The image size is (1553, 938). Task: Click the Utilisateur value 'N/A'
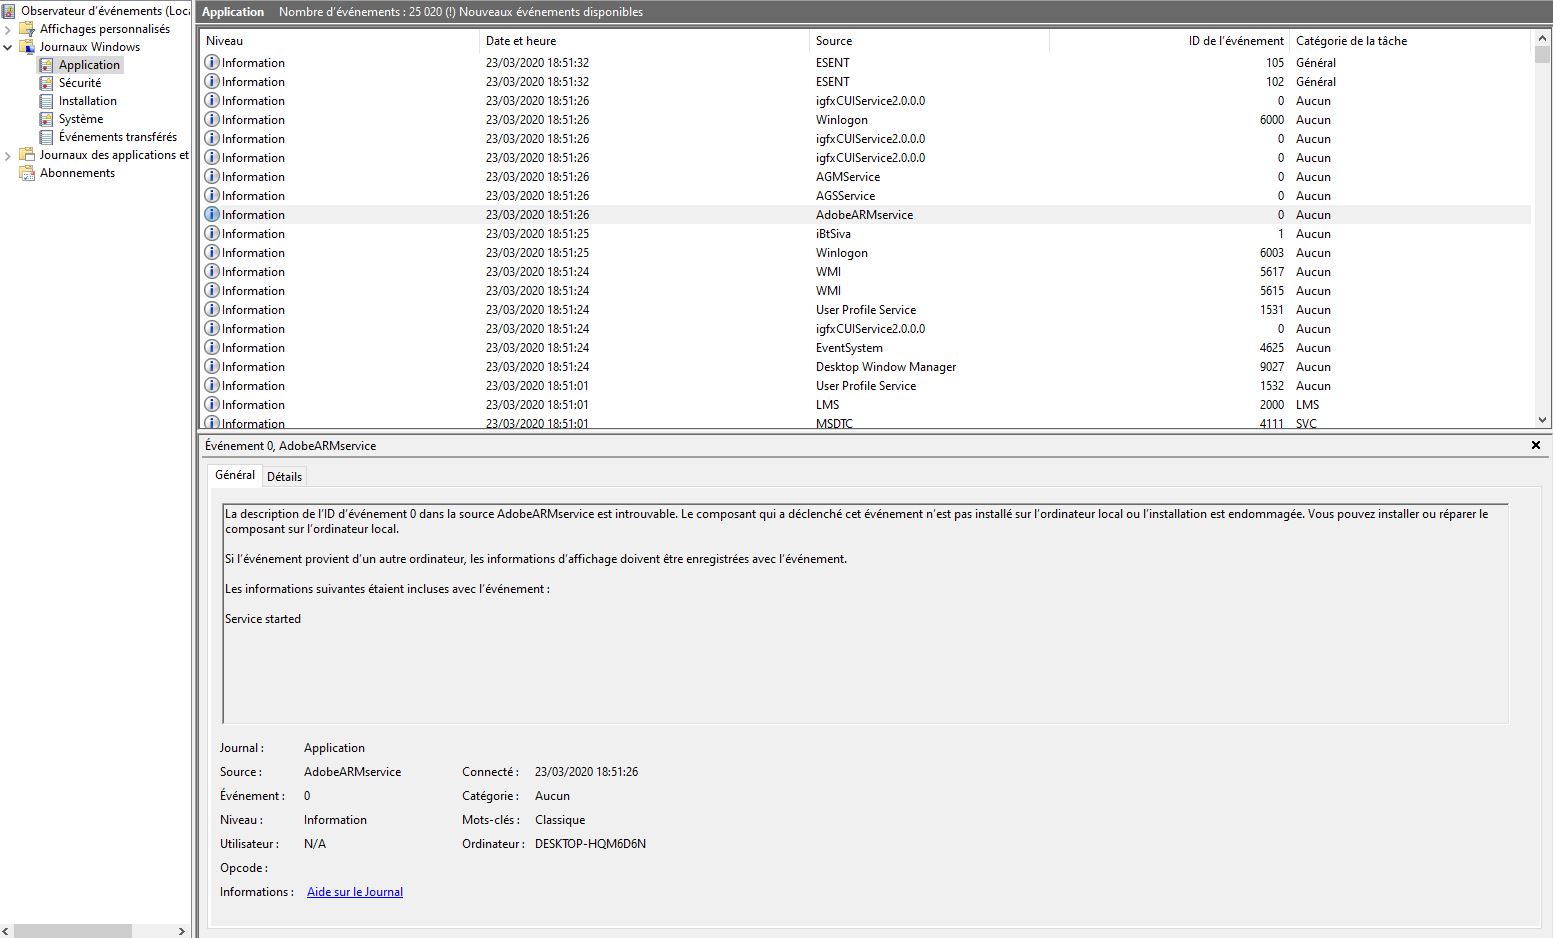coord(315,844)
